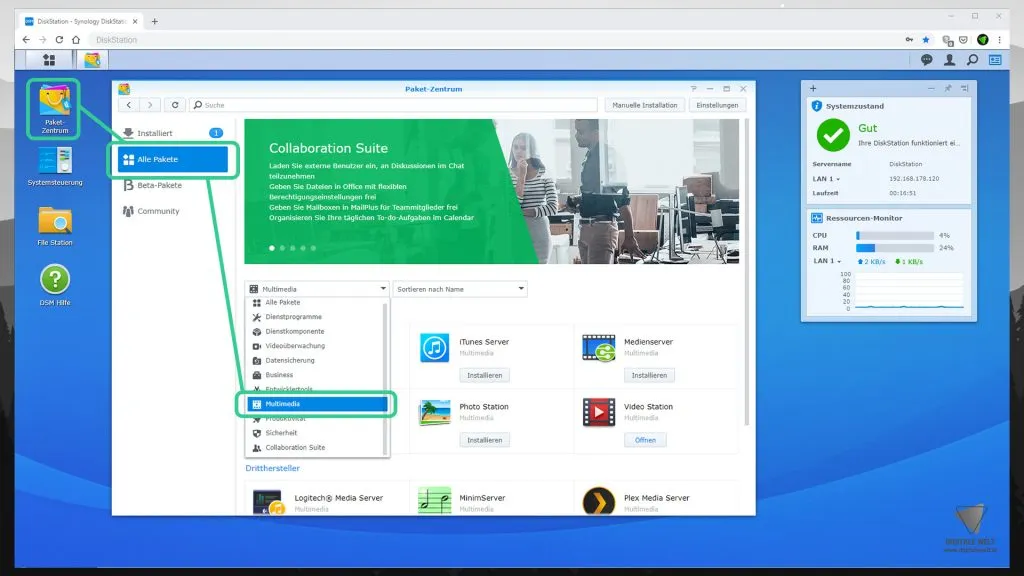Viewport: 1024px width, 576px height.
Task: Open the Multimedia category dropdown
Action: pyautogui.click(x=317, y=289)
